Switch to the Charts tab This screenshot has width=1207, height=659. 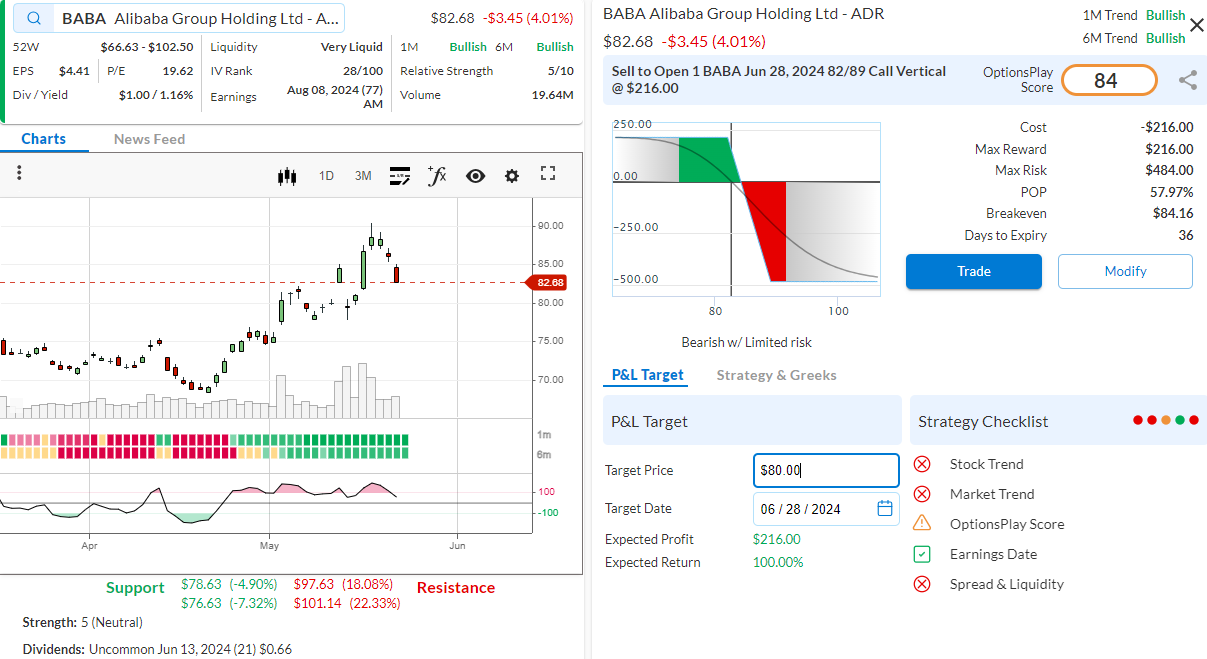click(44, 139)
